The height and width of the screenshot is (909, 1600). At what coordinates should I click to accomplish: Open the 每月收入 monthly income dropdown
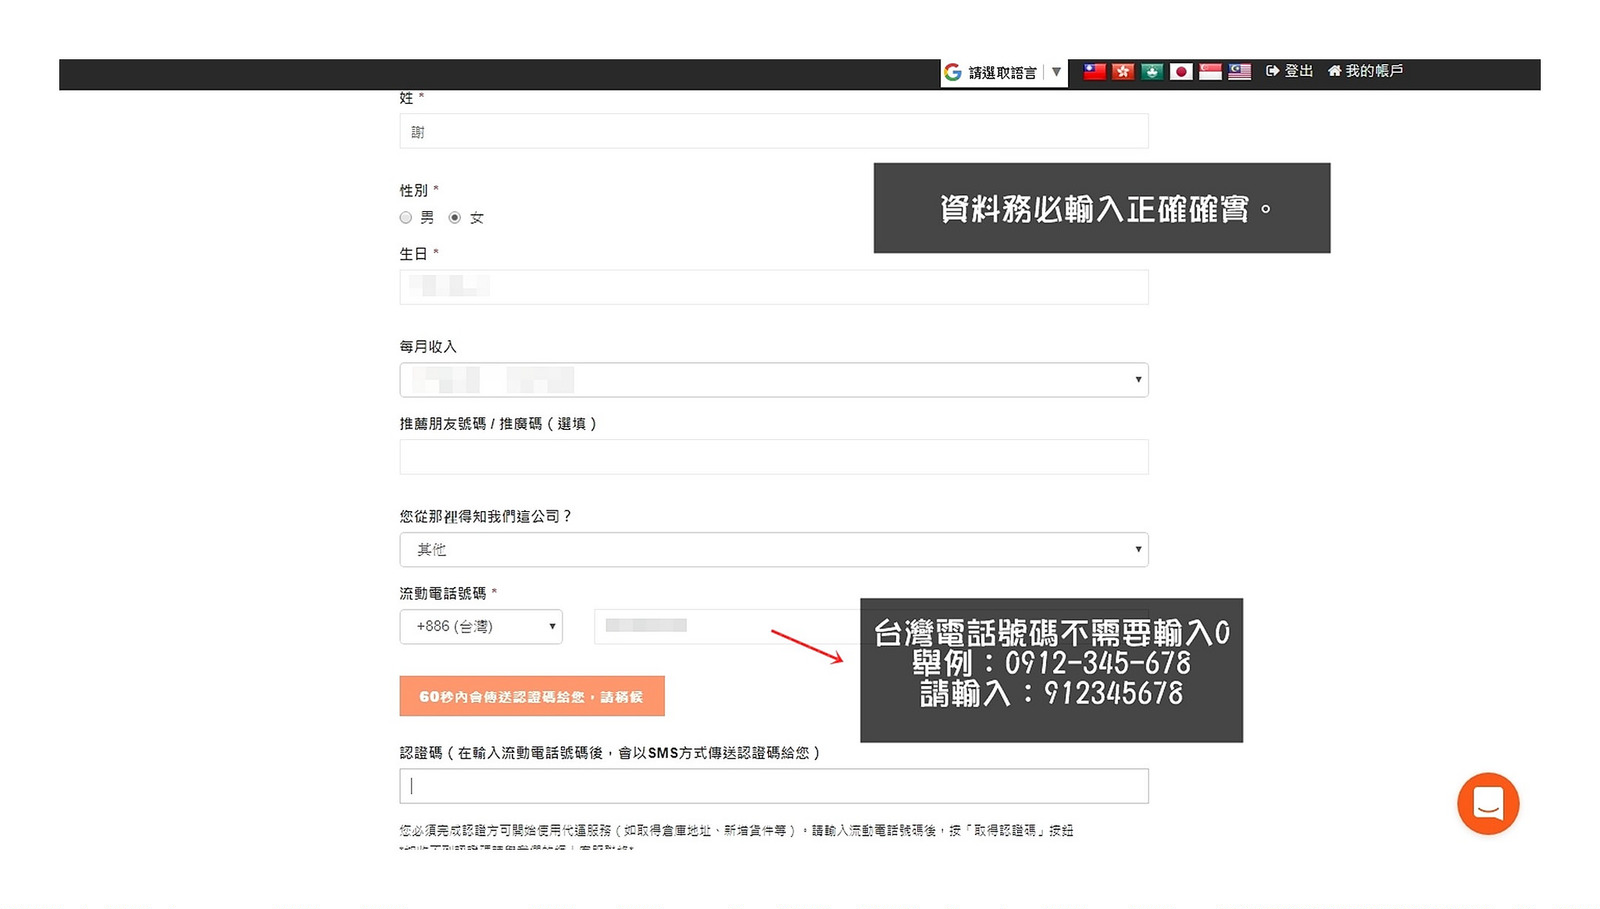[x=773, y=380]
